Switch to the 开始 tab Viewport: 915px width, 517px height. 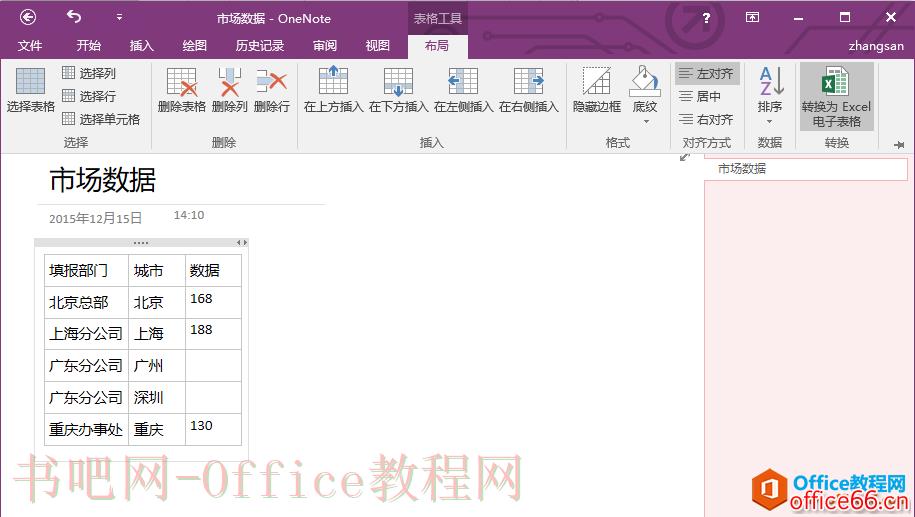pyautogui.click(x=89, y=46)
